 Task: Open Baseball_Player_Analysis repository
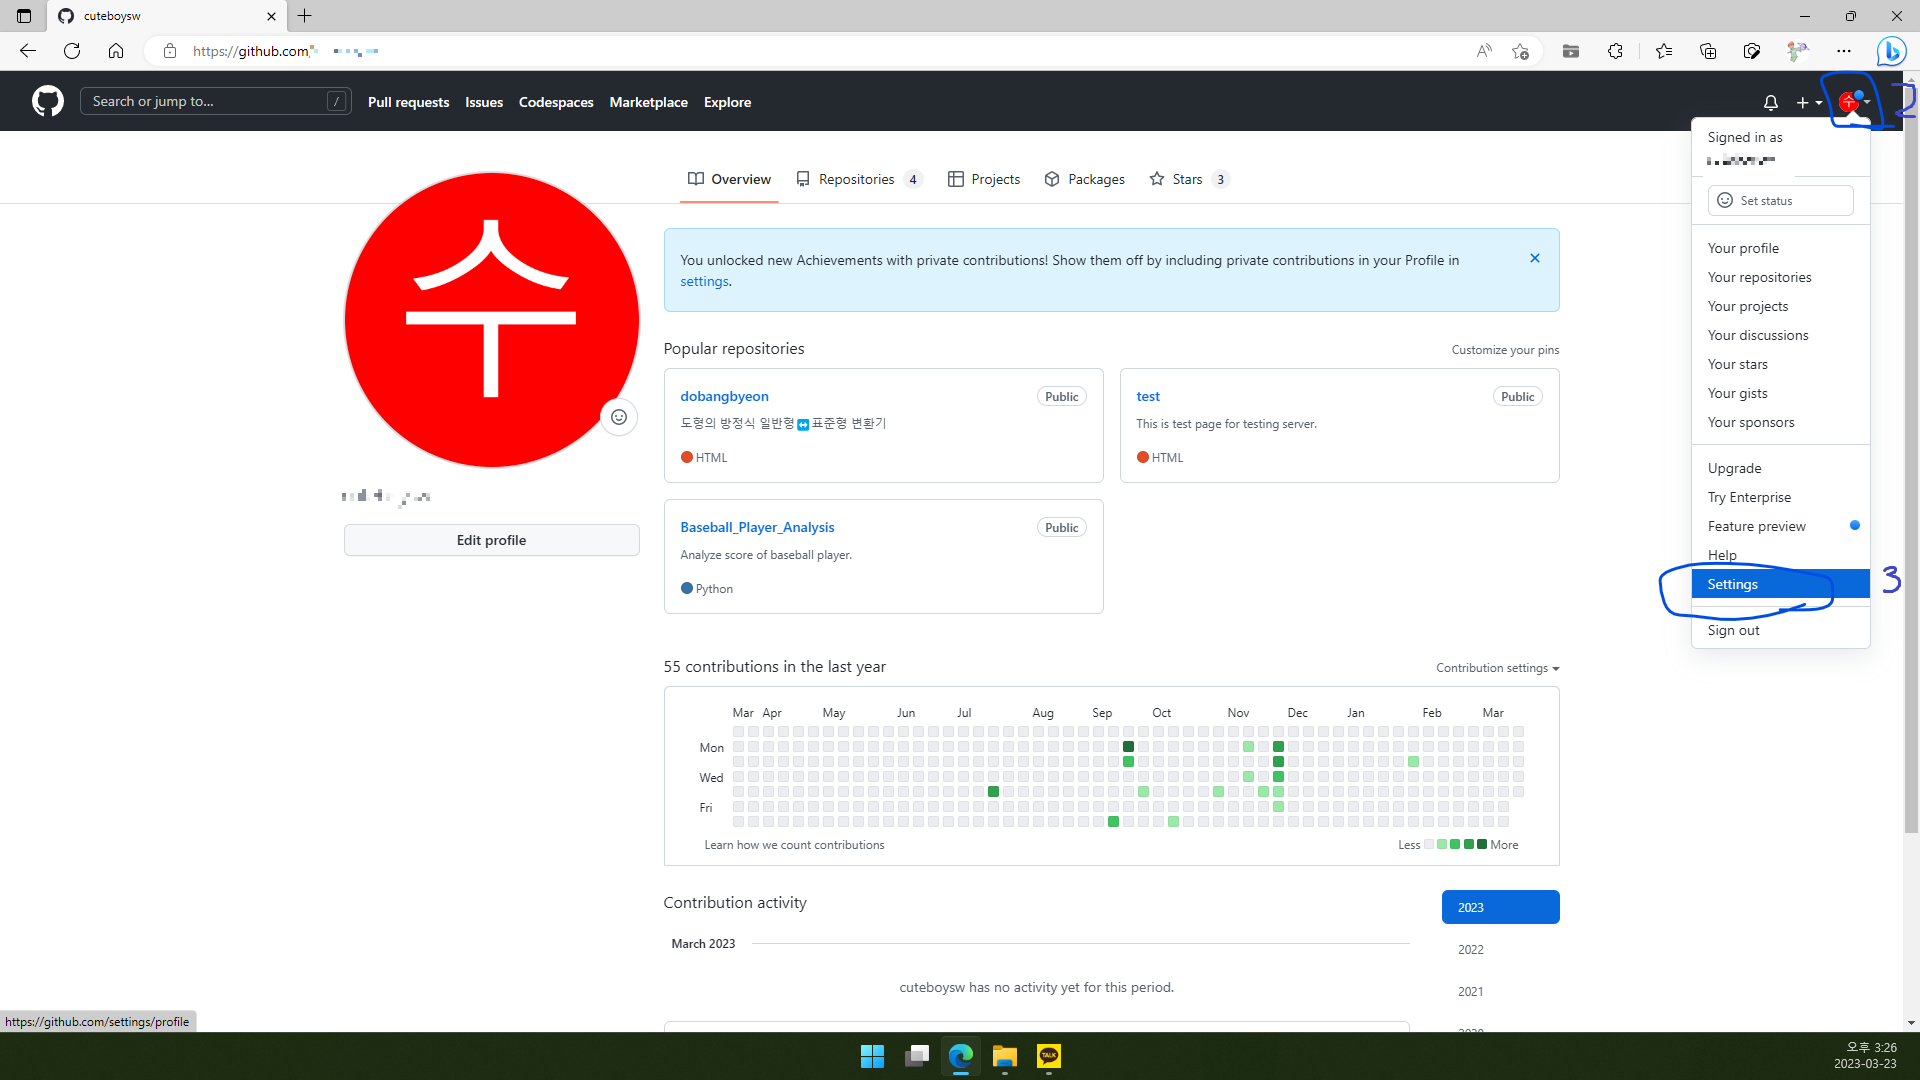(x=757, y=527)
